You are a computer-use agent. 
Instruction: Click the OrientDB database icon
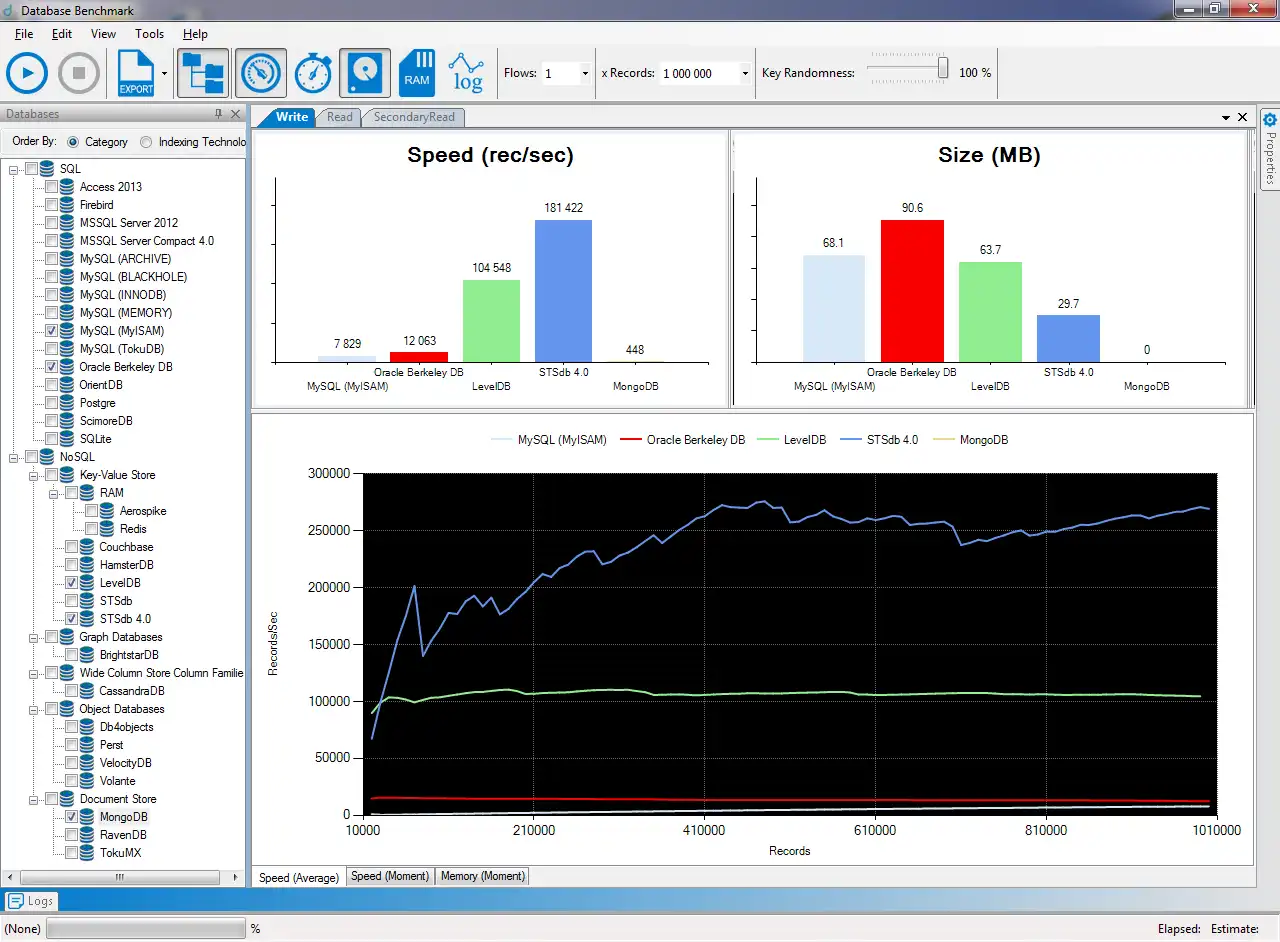pos(67,385)
